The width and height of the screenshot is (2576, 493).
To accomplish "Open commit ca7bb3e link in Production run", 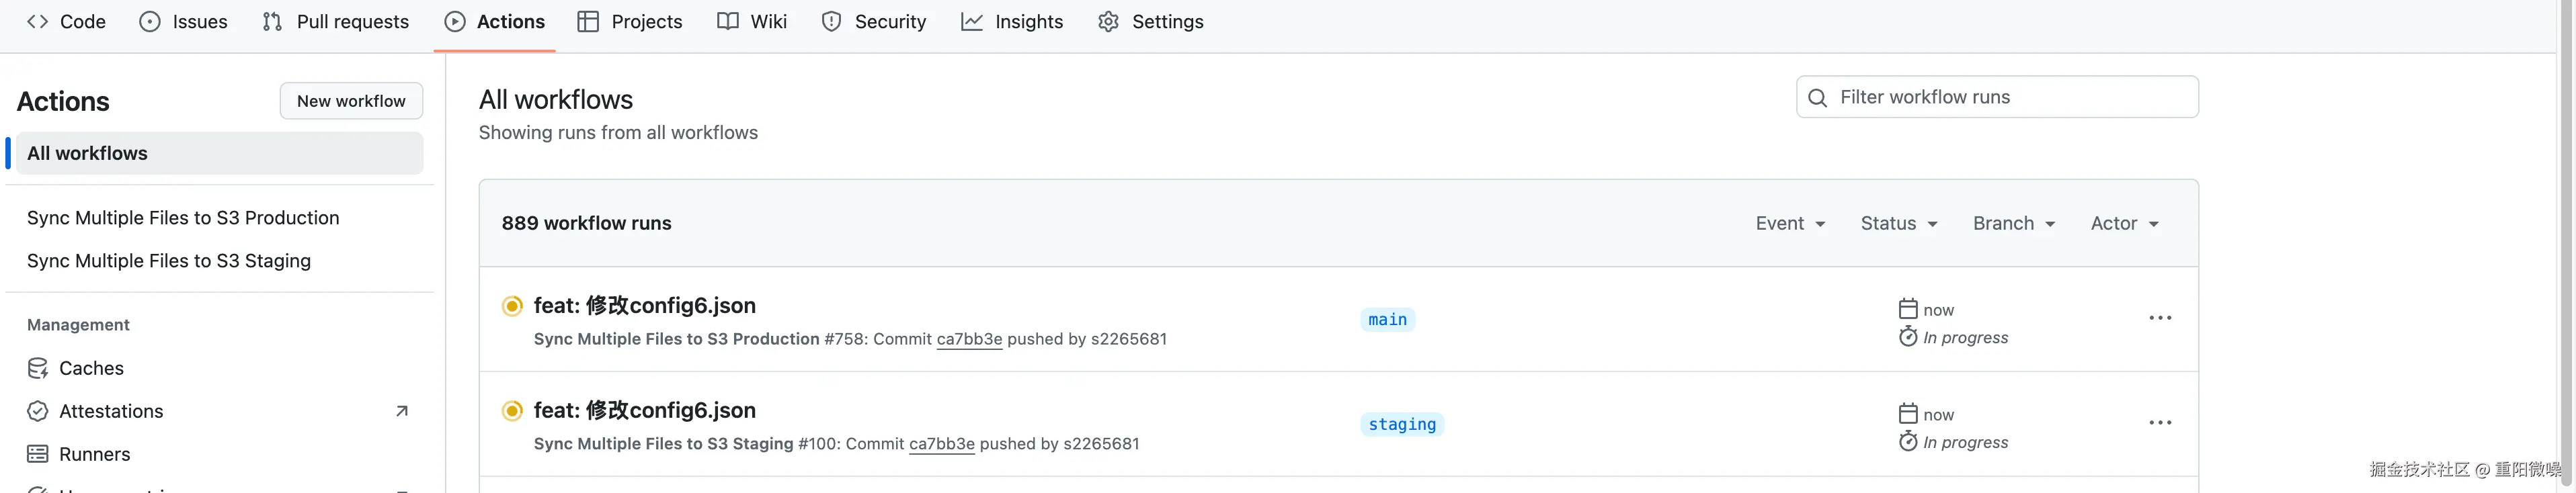I will tap(969, 339).
